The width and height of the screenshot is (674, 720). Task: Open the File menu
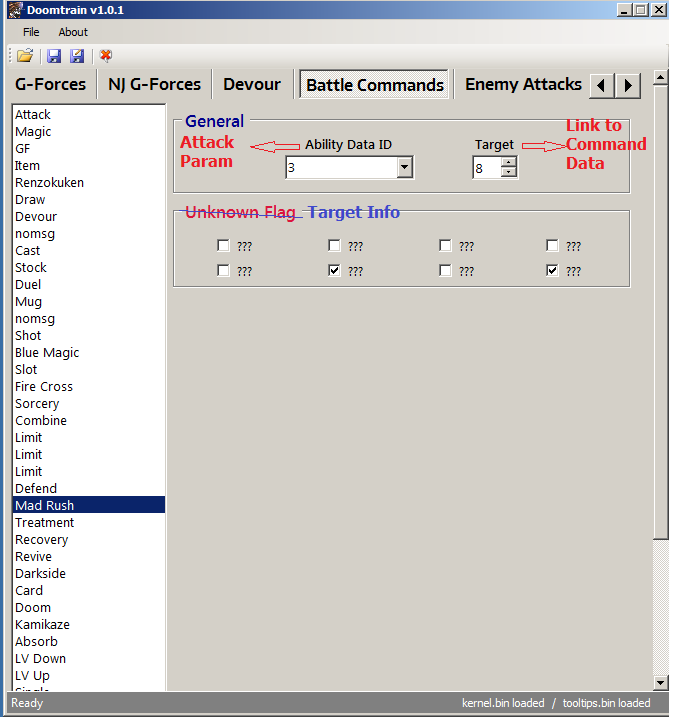pos(31,32)
